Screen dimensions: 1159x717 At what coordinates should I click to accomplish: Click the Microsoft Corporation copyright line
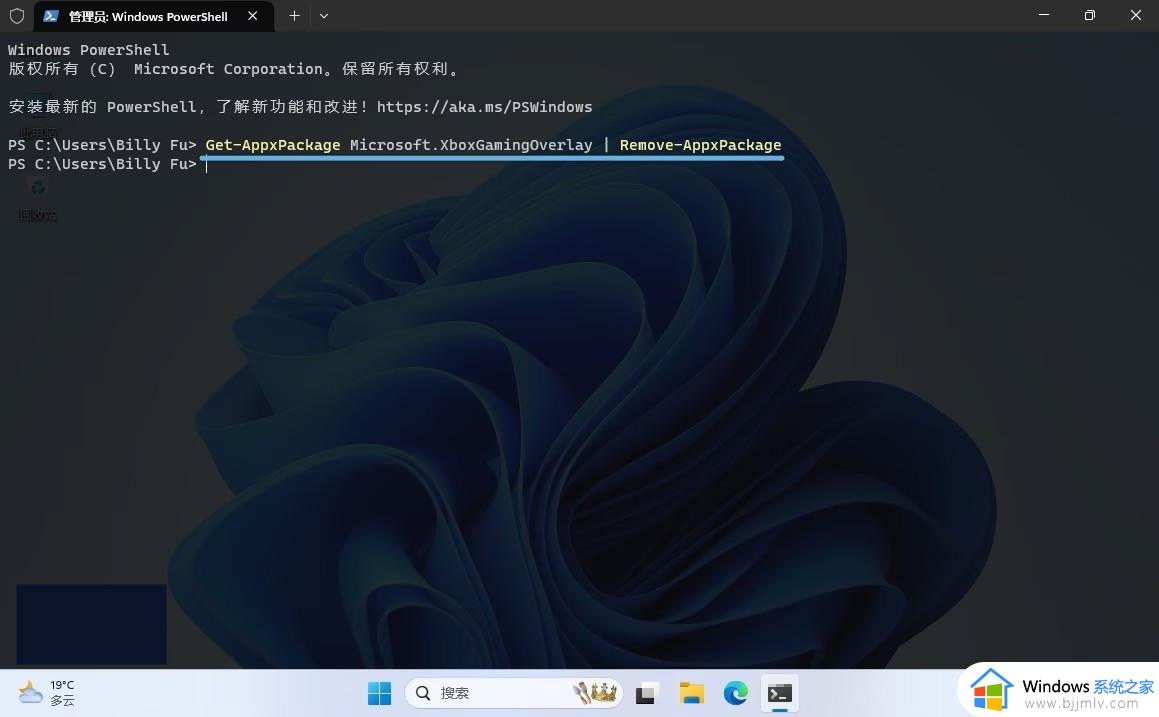[x=233, y=69]
